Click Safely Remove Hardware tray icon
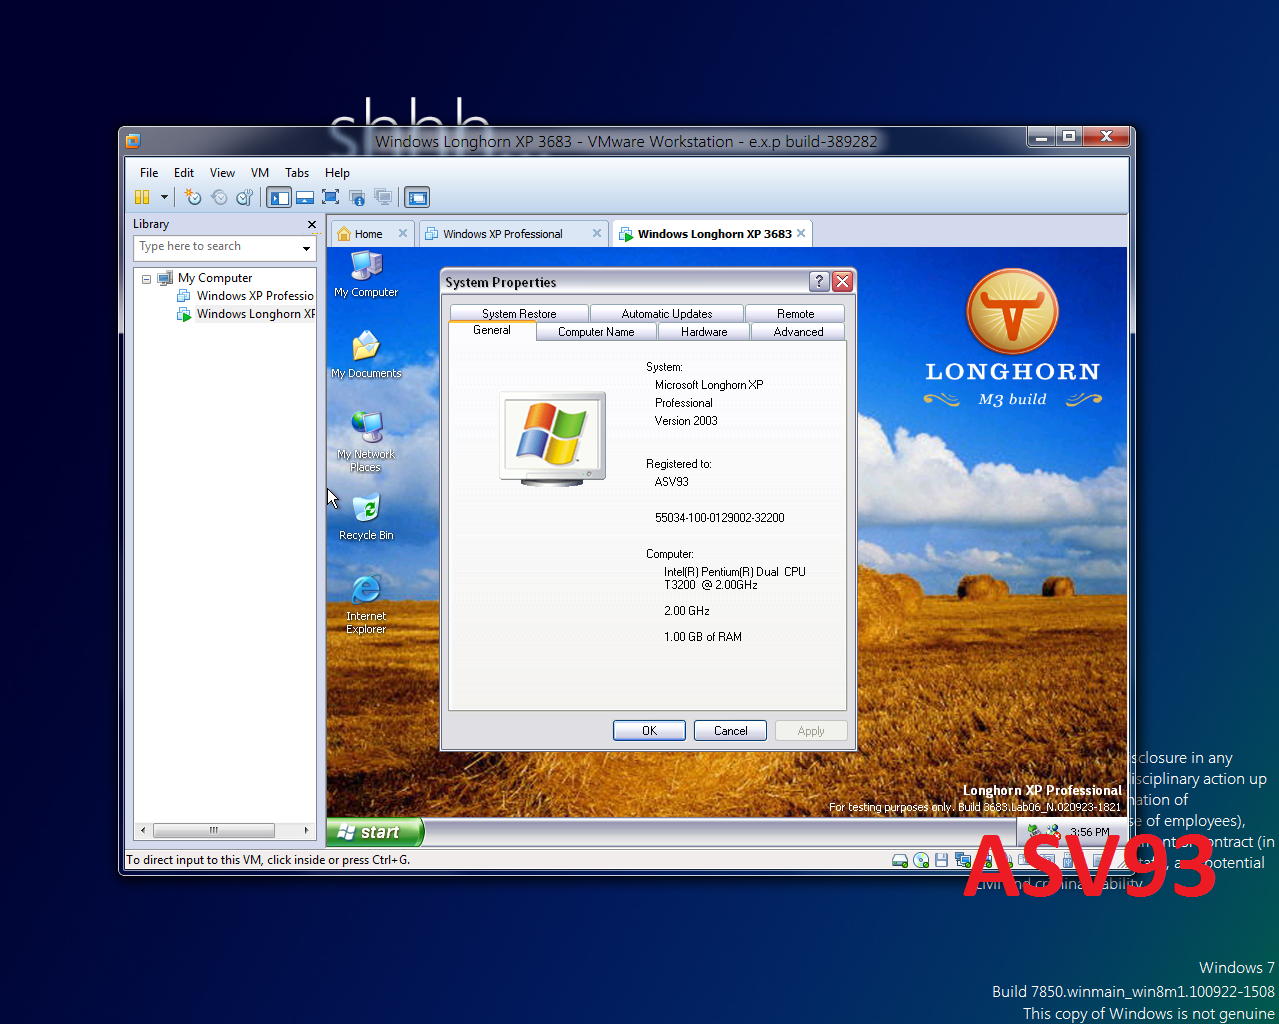The width and height of the screenshot is (1279, 1024). click(x=1034, y=831)
